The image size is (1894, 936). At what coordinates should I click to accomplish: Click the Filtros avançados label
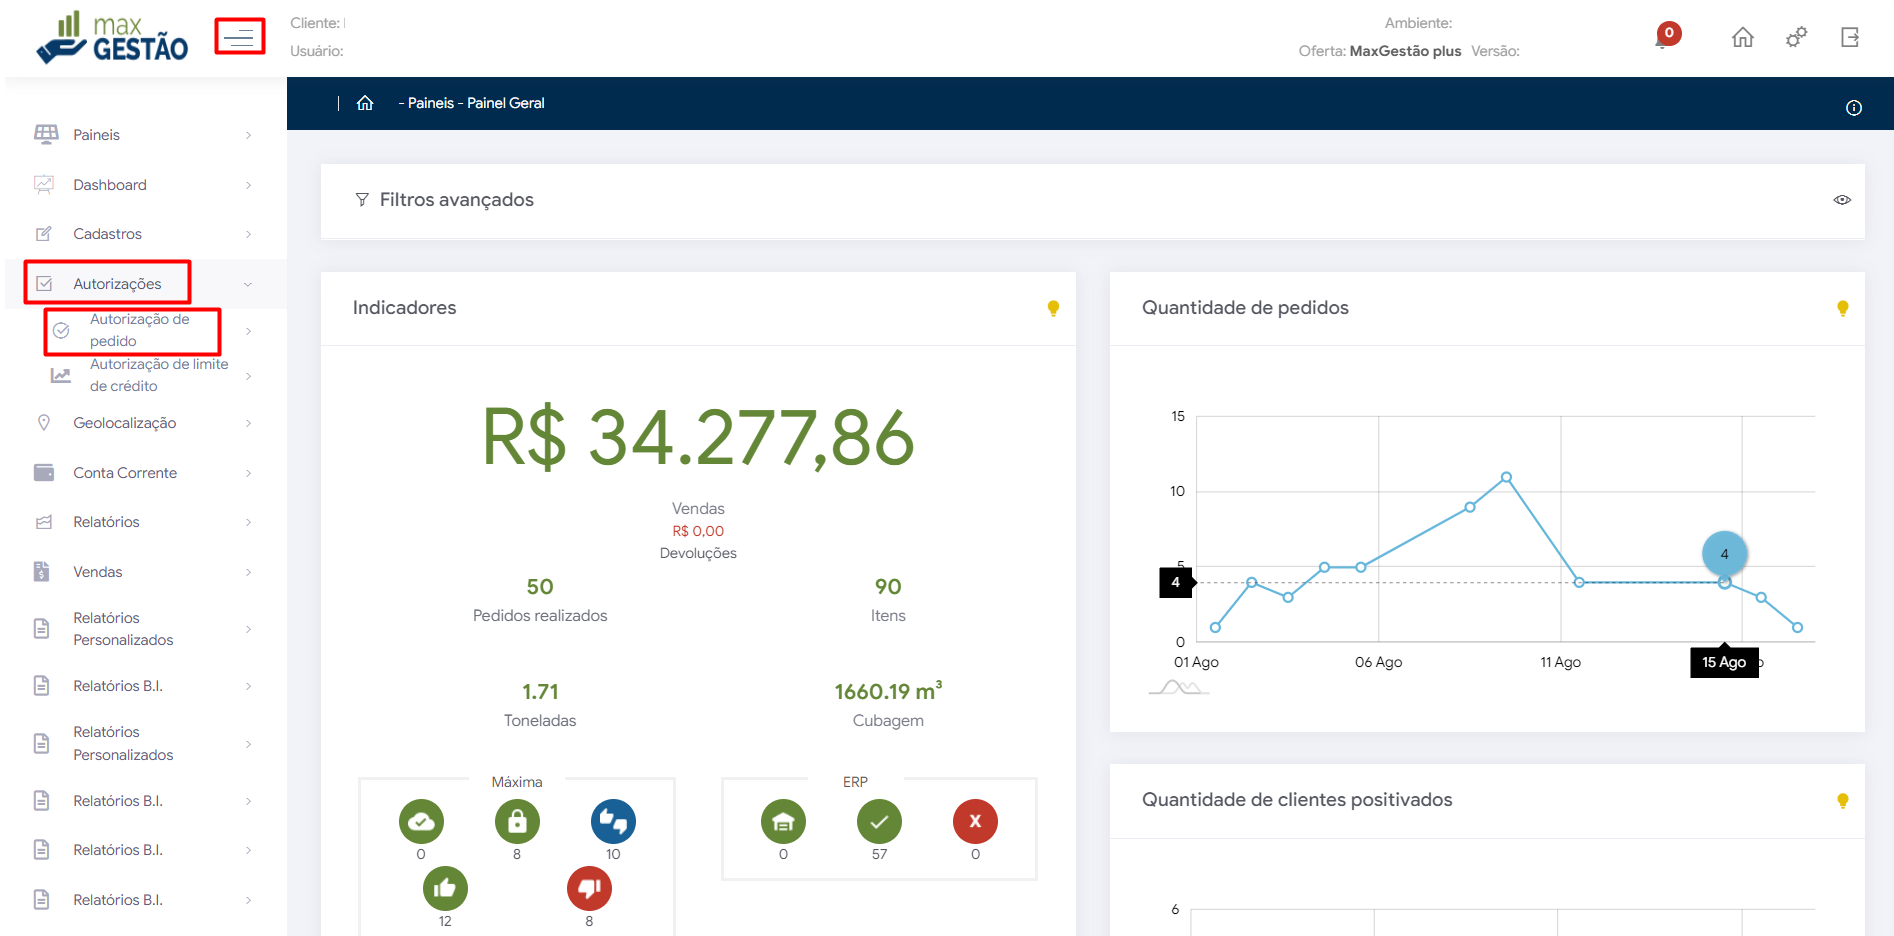456,200
